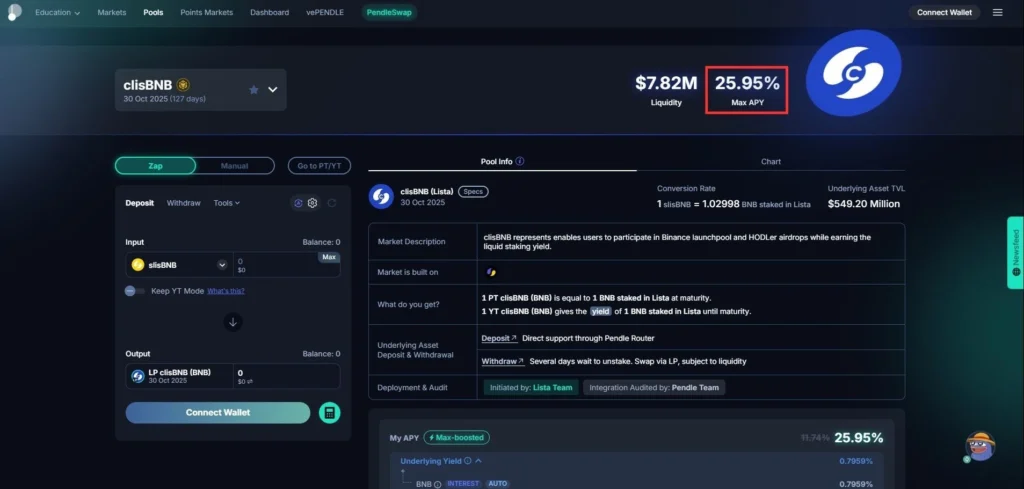This screenshot has width=1024, height=489.
Task: Favorite the clisBNB pool with the star
Action: (253, 89)
